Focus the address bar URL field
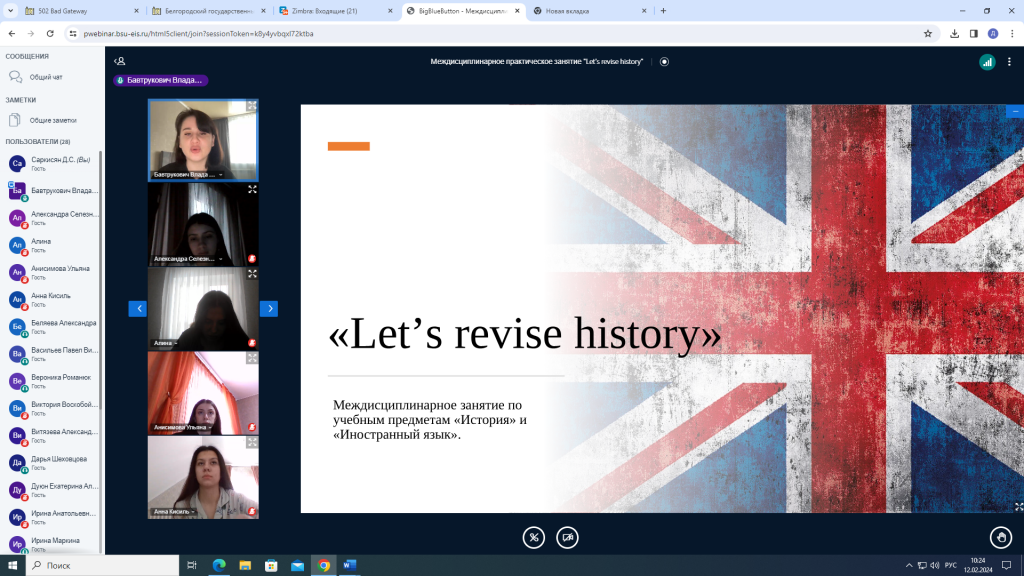 (496, 33)
